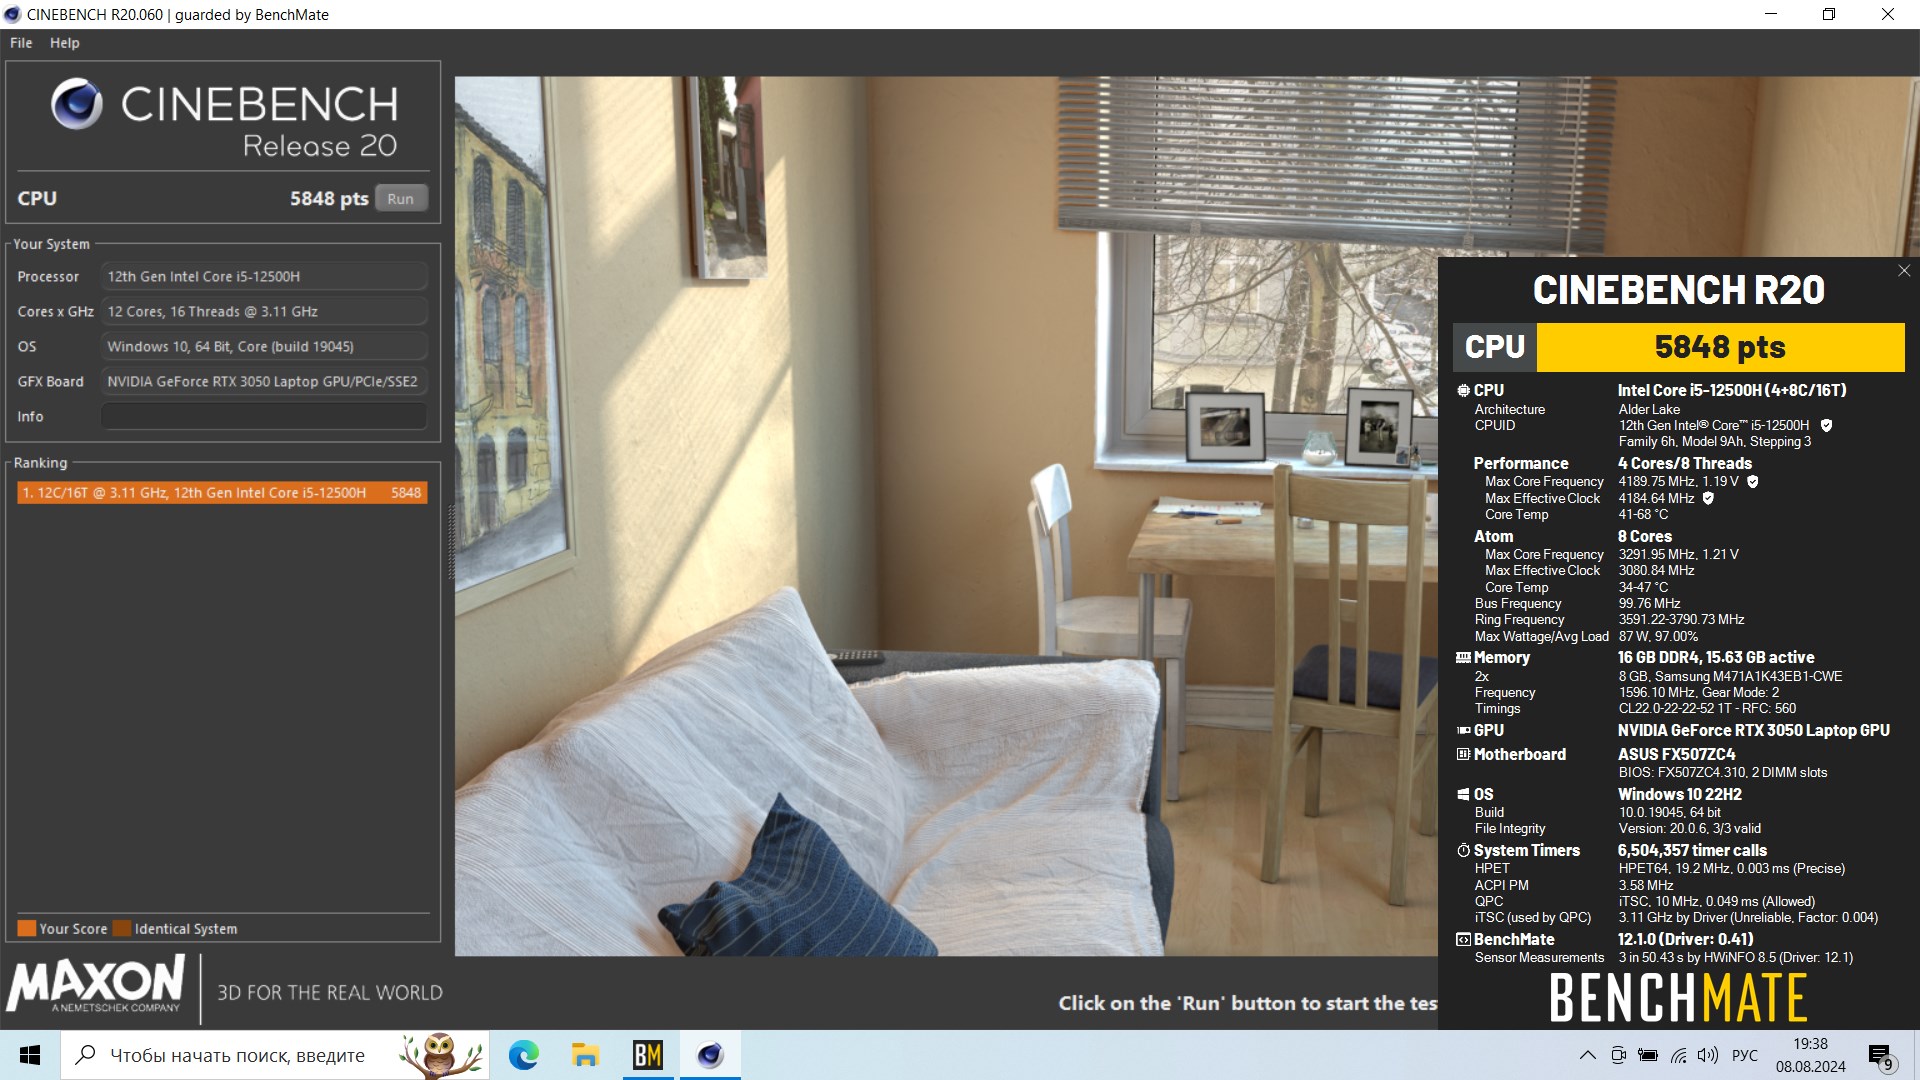
Task: Click the BENCHMATE logo at panel bottom
Action: tap(1678, 997)
